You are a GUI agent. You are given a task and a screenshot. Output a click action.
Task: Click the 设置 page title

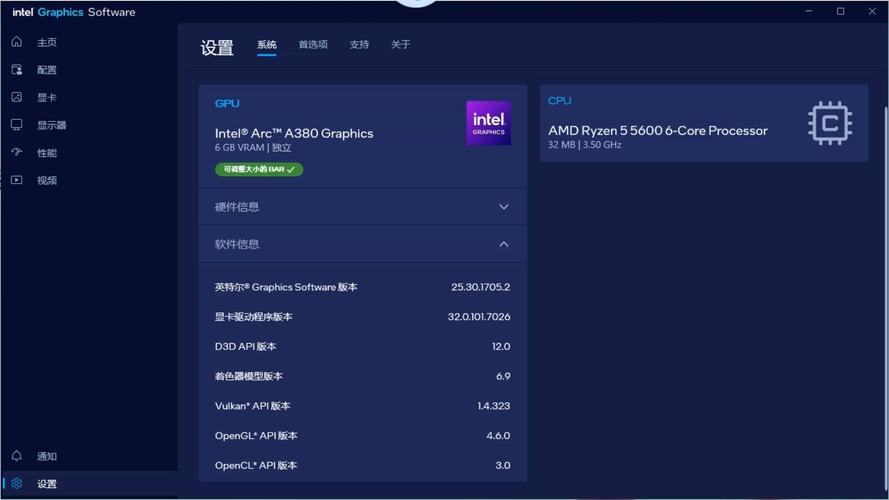217,47
